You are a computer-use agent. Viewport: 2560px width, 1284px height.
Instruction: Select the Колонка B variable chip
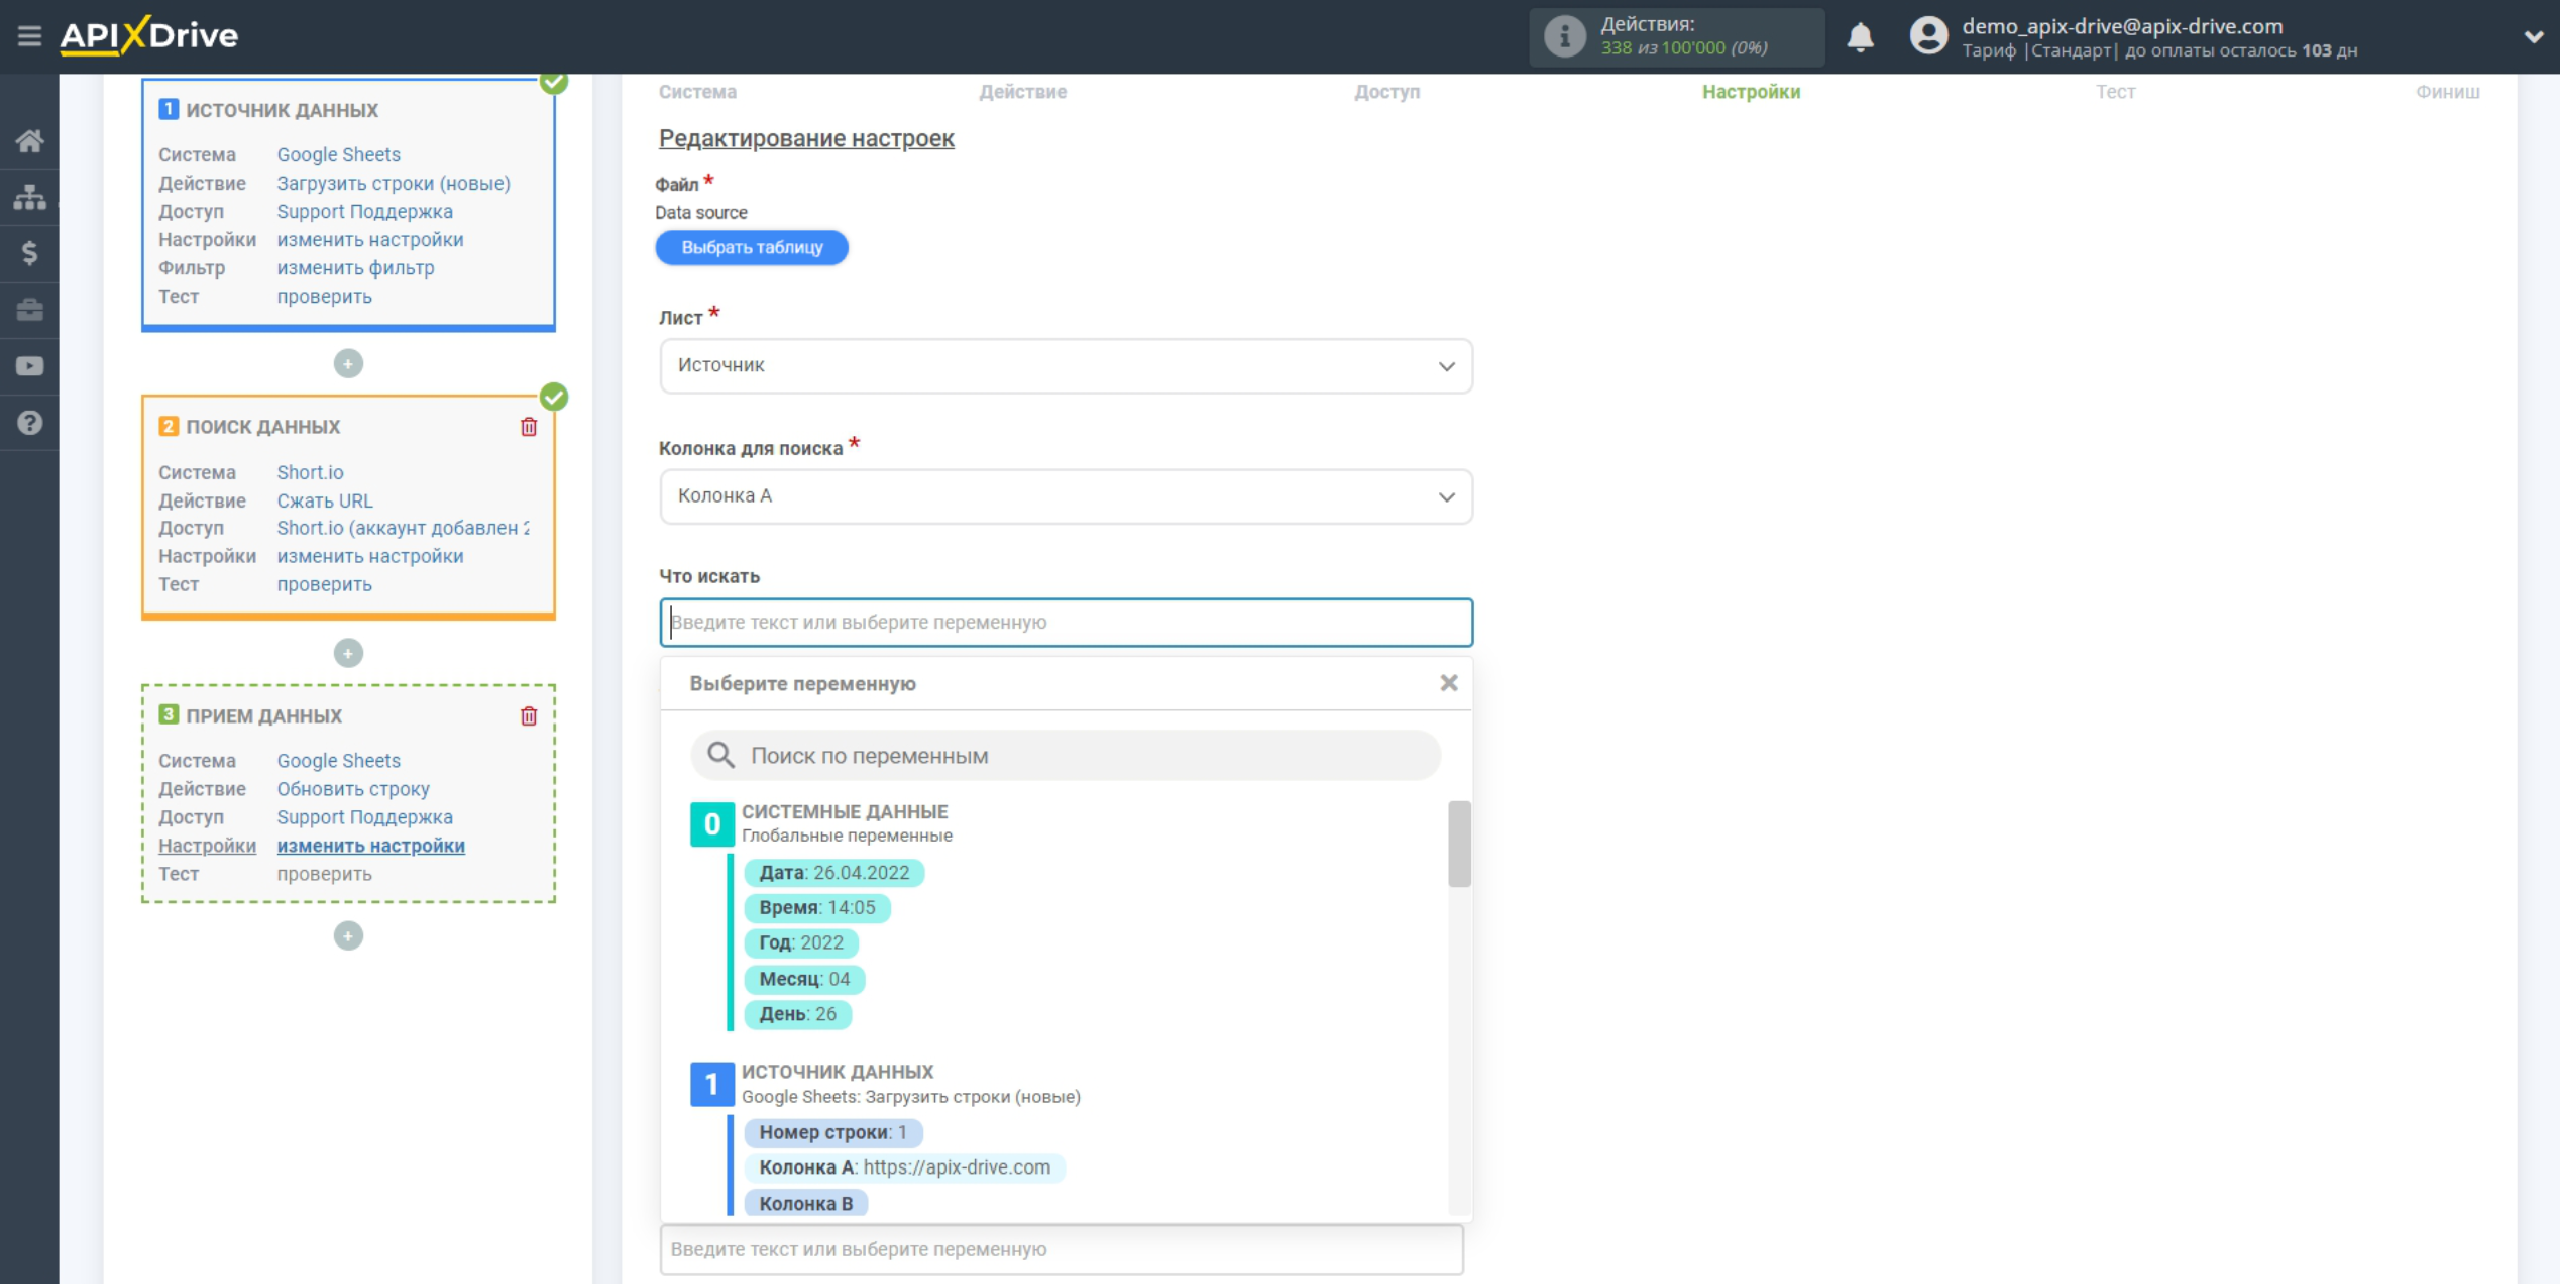tap(806, 1204)
